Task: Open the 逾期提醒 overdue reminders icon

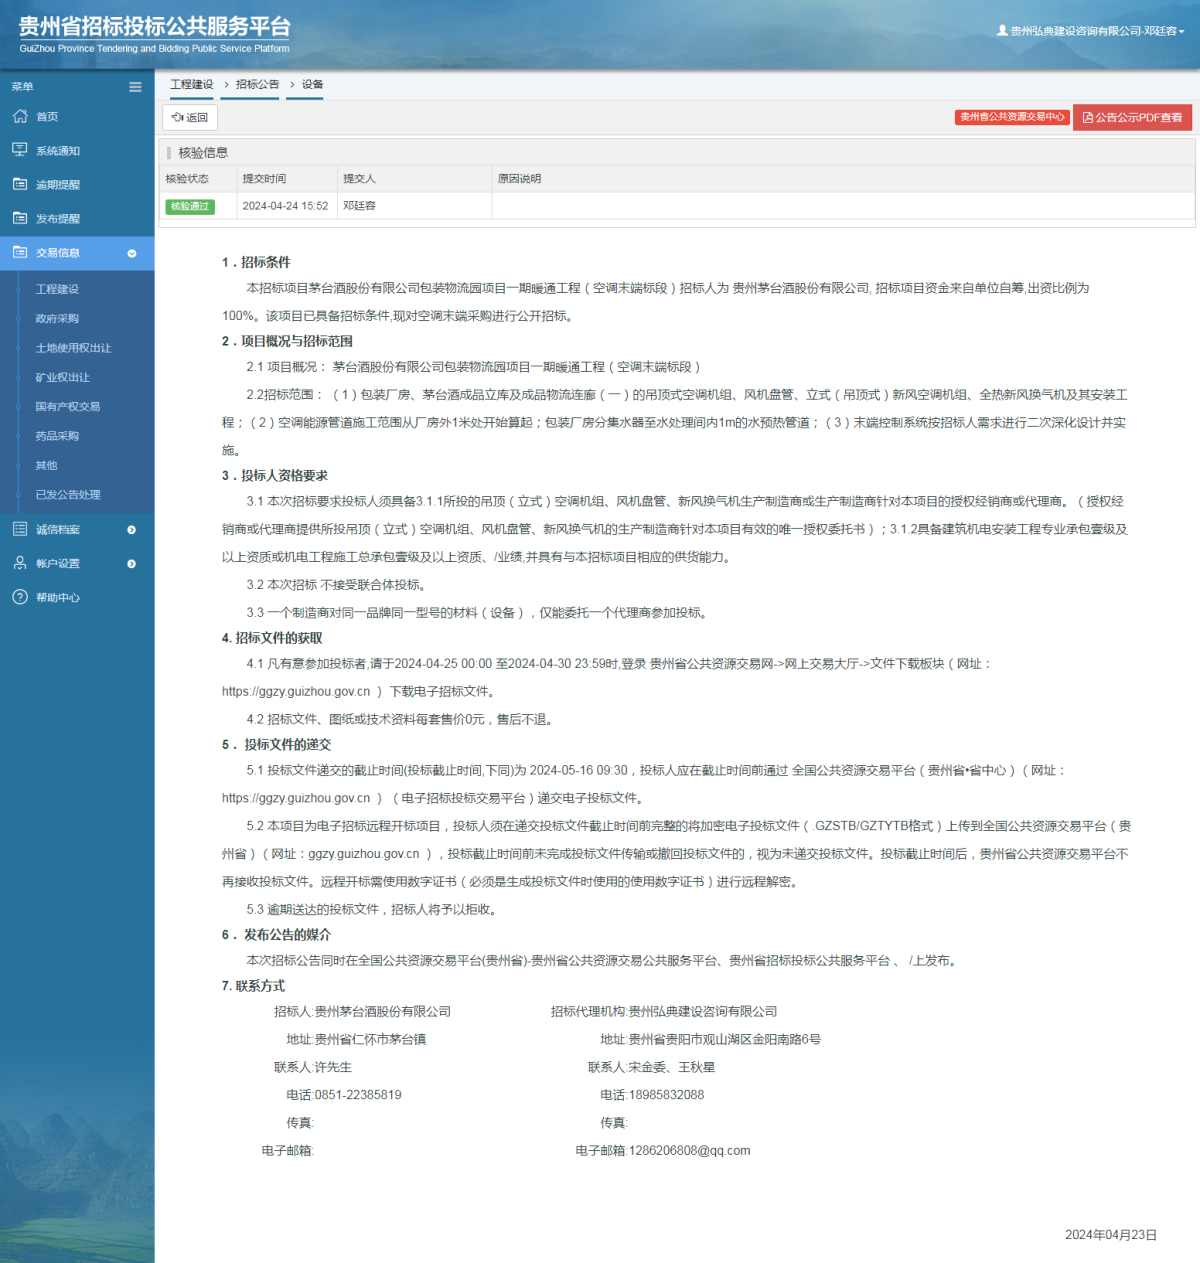Action: pyautogui.click(x=19, y=184)
